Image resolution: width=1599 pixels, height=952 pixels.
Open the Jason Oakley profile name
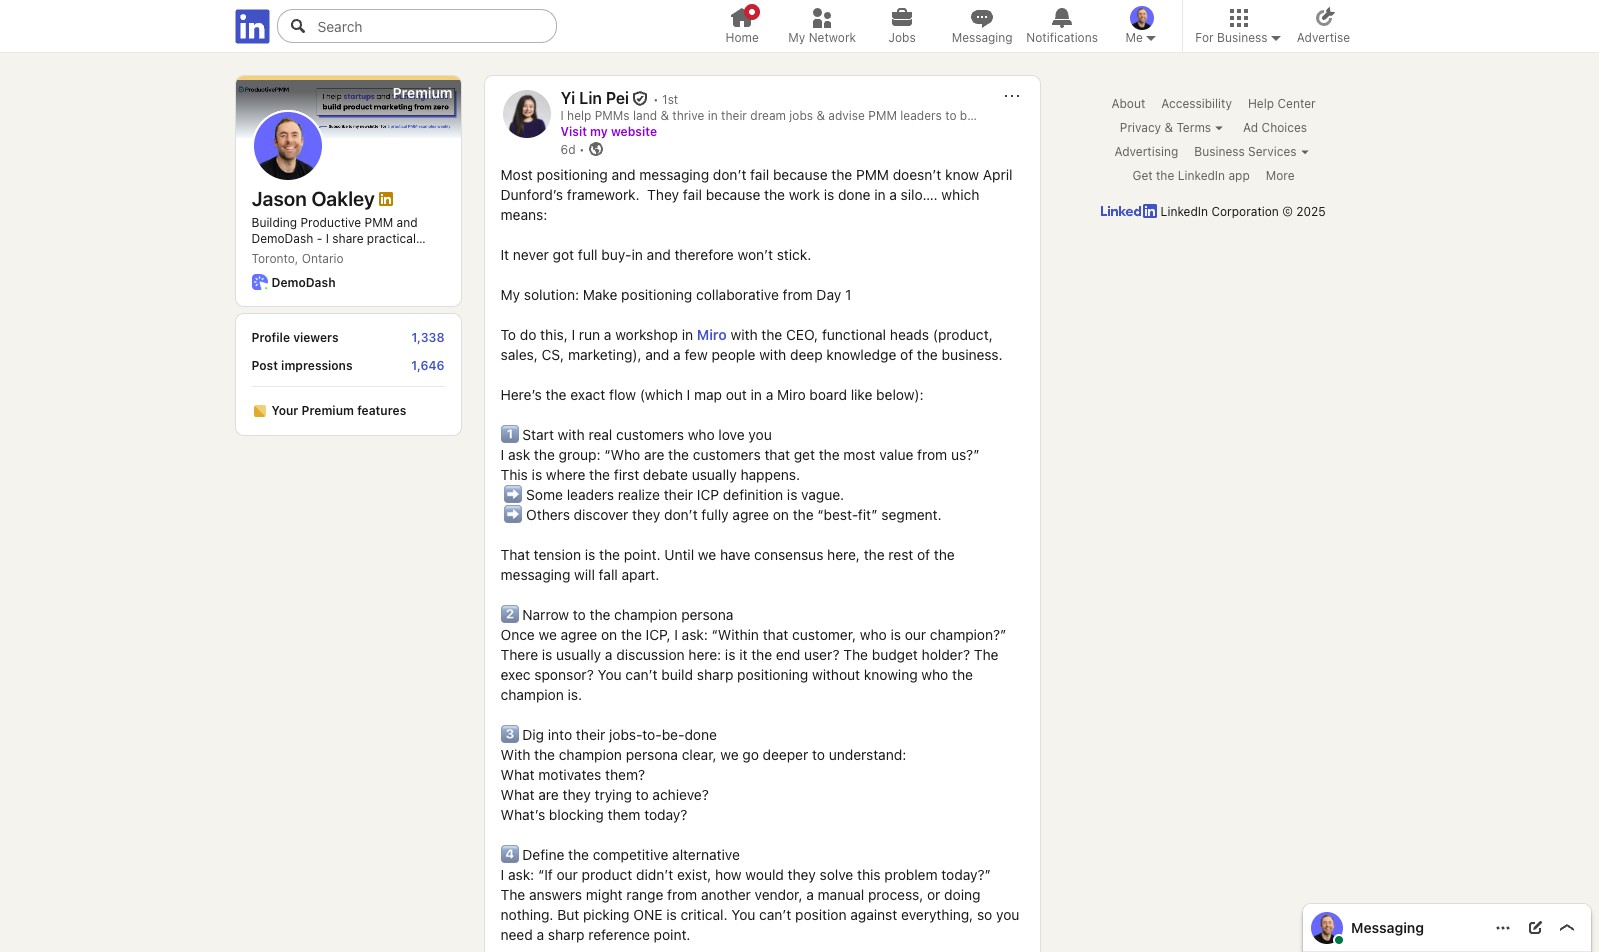(313, 199)
